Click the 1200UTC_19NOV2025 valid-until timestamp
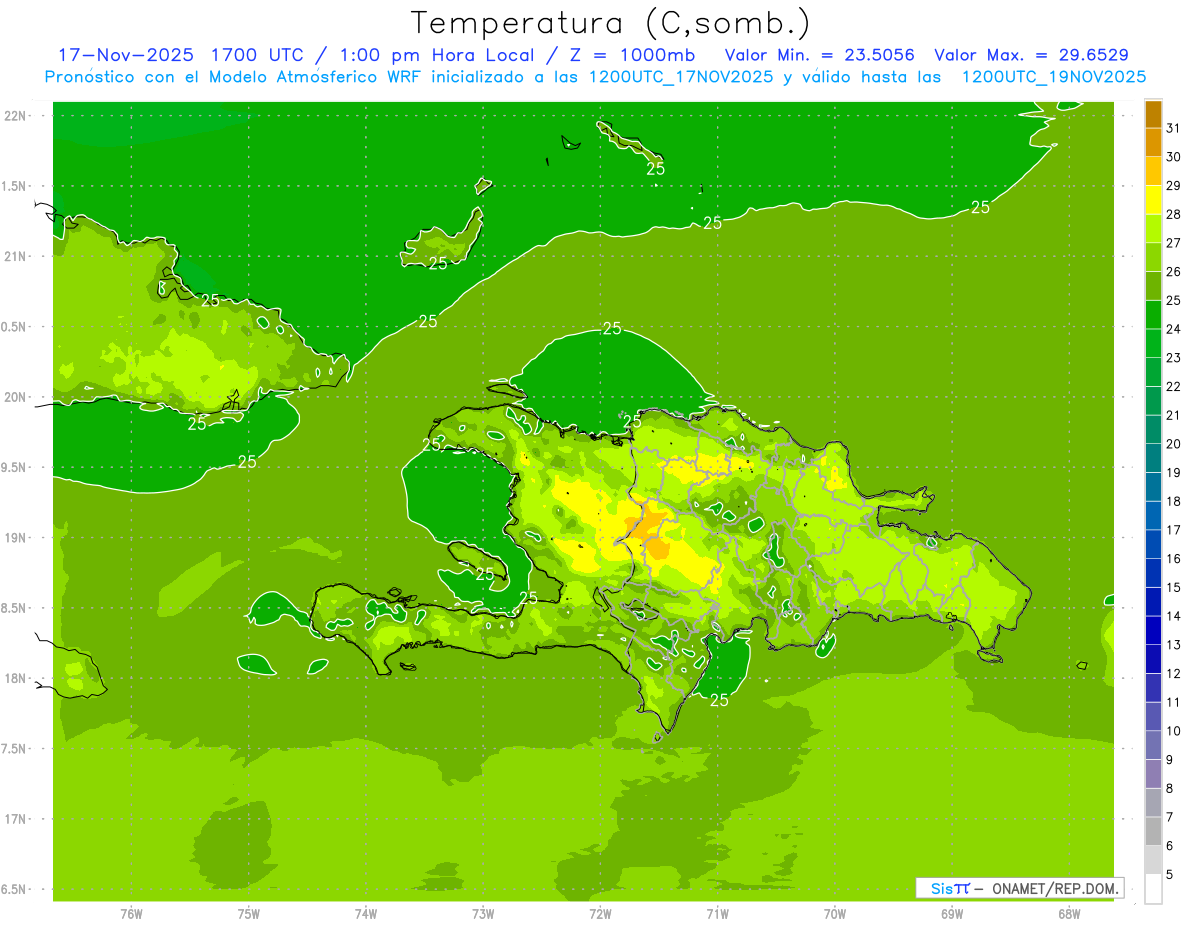Viewport: 1200px width, 927px height. pyautogui.click(x=1053, y=77)
